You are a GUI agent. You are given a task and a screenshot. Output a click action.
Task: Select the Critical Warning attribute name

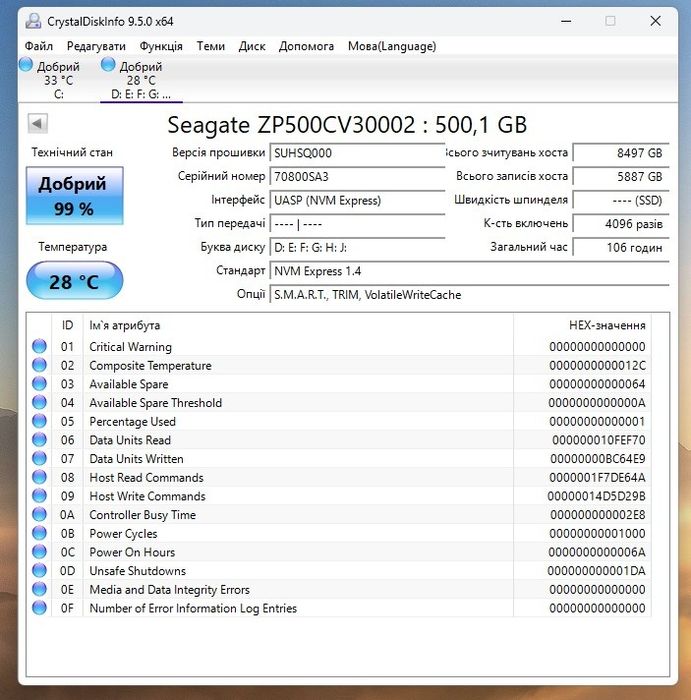pyautogui.click(x=130, y=346)
